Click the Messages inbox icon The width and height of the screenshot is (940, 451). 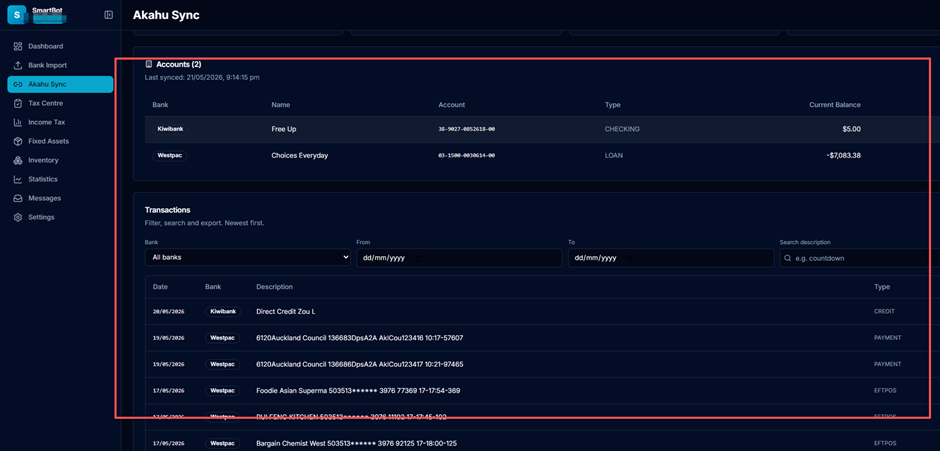pyautogui.click(x=18, y=199)
